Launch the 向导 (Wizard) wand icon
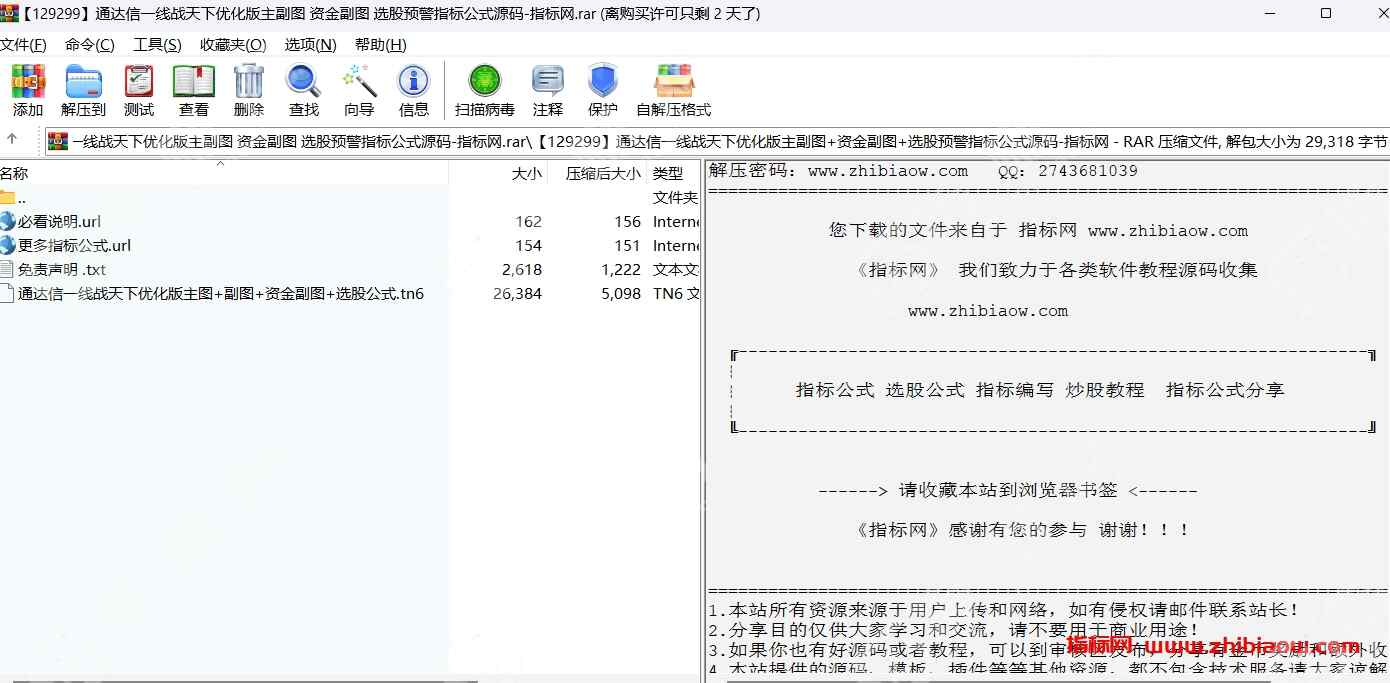Viewport: 1390px width, 683px height. (x=359, y=90)
